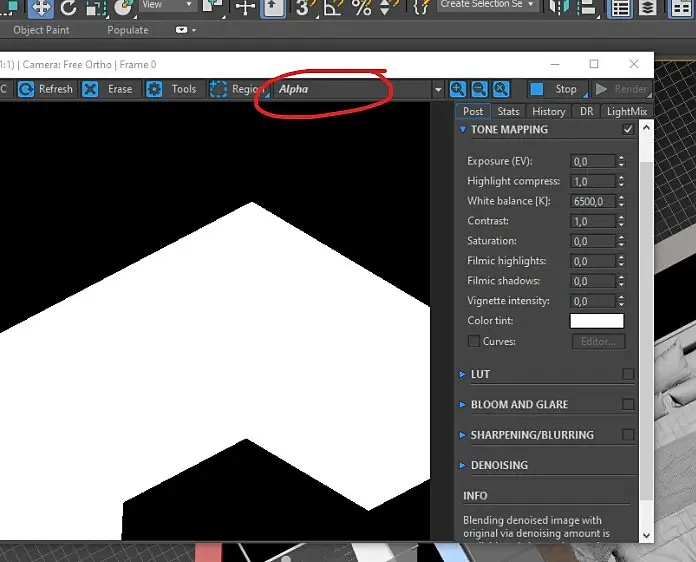Activate the Region render selection icon
The image size is (696, 562).
point(219,89)
